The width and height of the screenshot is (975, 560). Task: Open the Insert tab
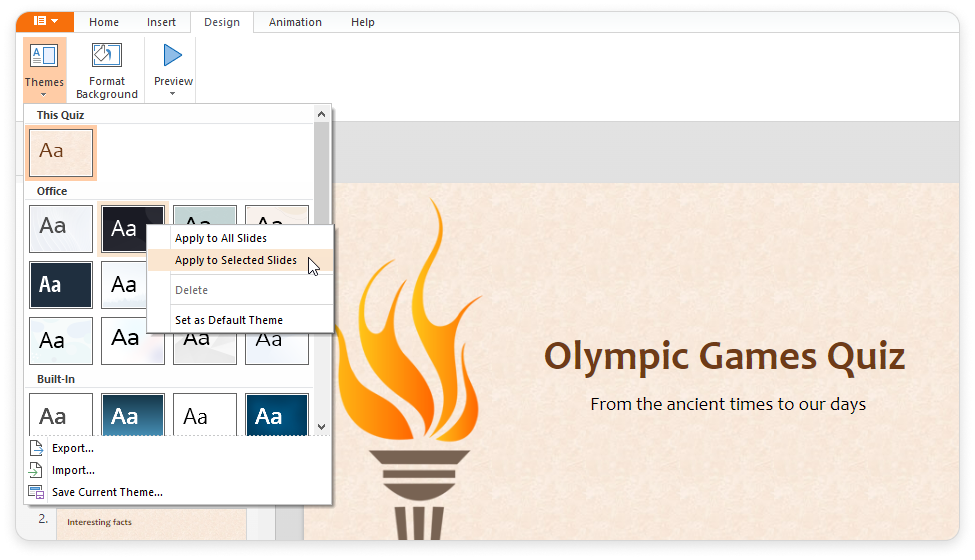[161, 22]
